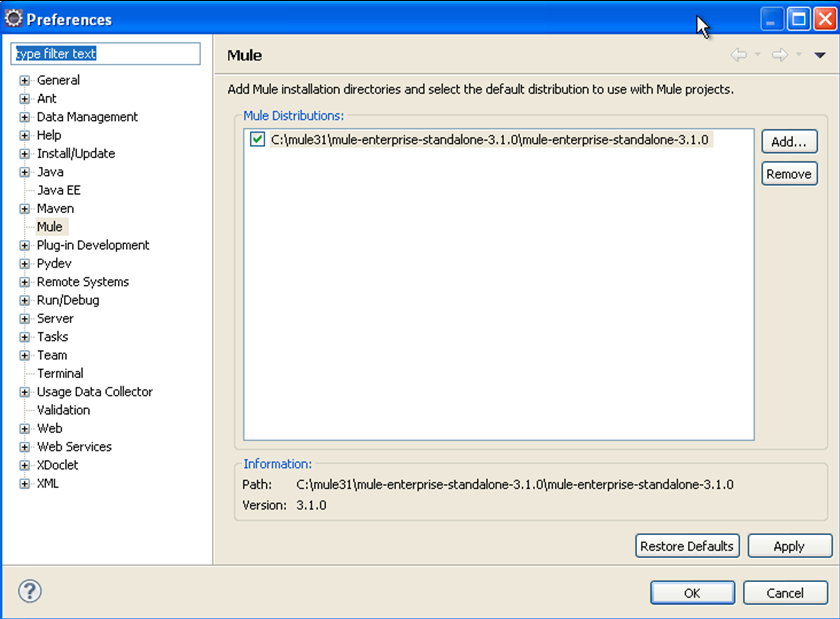Expand the Web Services node
Screen dimensions: 840x619
click(x=25, y=447)
